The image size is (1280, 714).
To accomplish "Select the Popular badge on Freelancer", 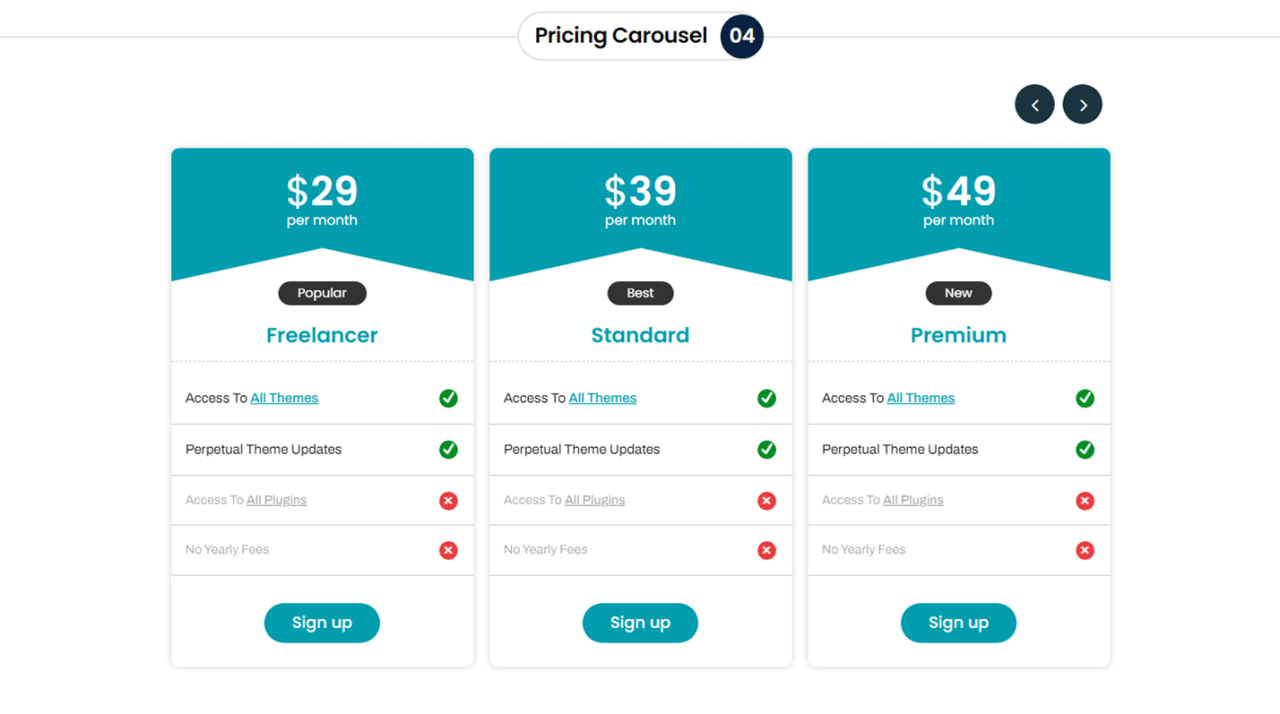I will (322, 293).
